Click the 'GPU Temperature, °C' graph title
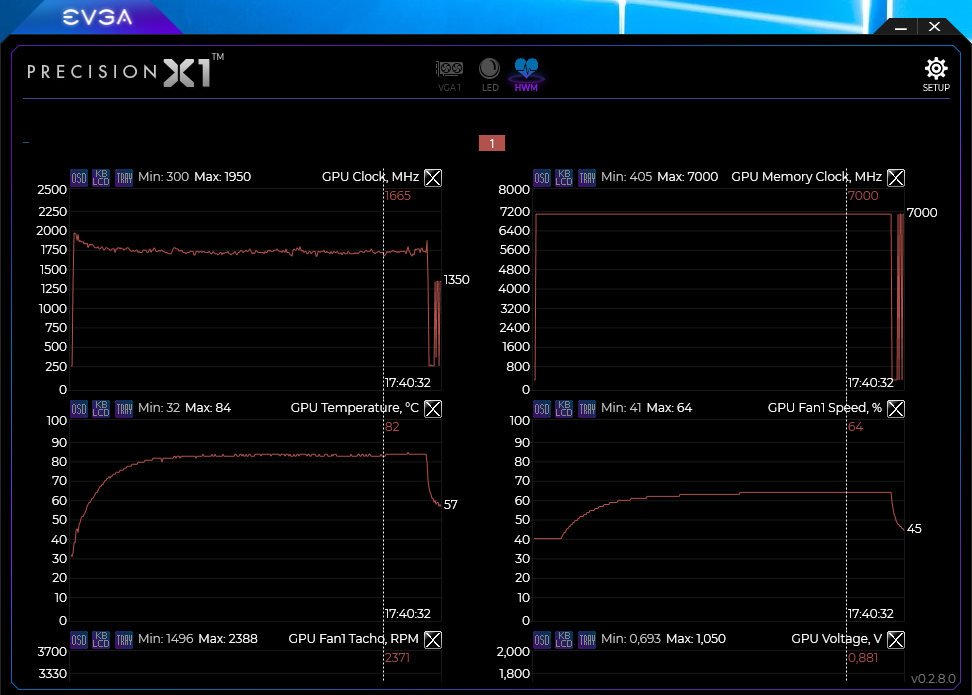972x695 pixels. tap(355, 407)
